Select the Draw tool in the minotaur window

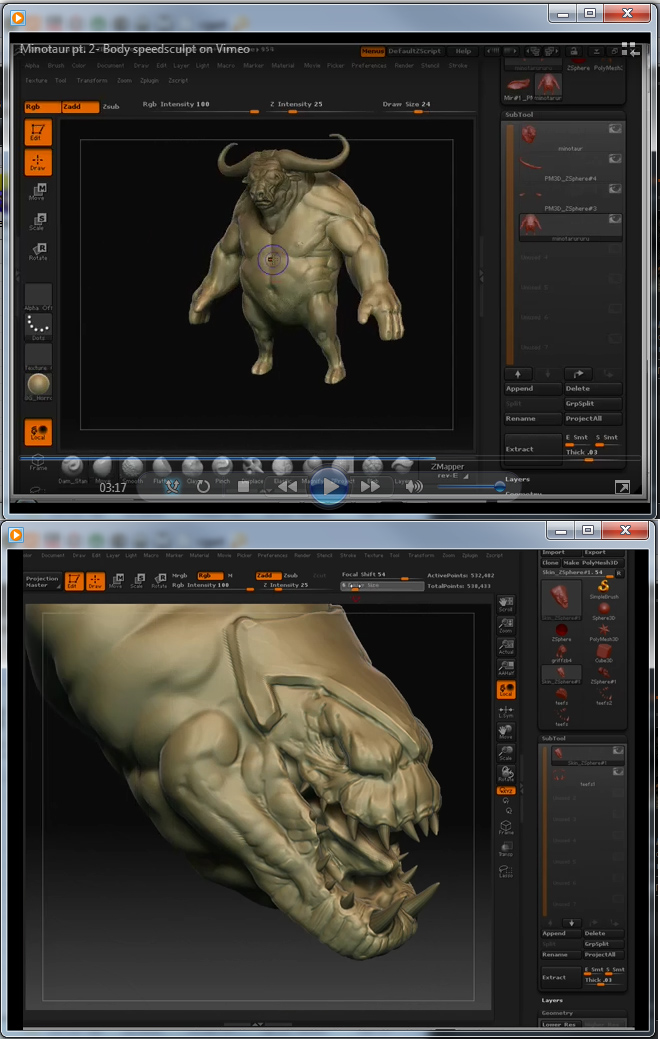pos(38,162)
